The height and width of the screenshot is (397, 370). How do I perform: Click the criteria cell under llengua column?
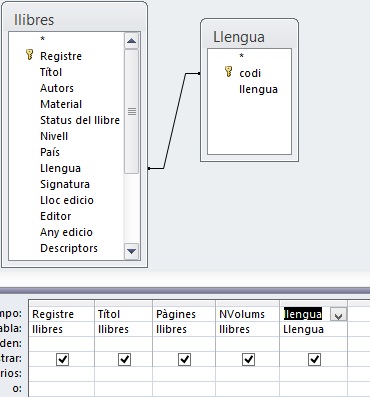pos(314,374)
